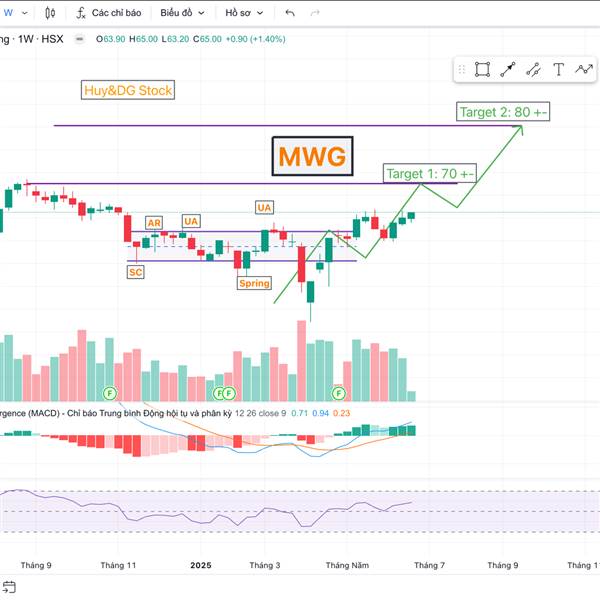Select the AR annotation label
The width and height of the screenshot is (600, 600).
(154, 223)
